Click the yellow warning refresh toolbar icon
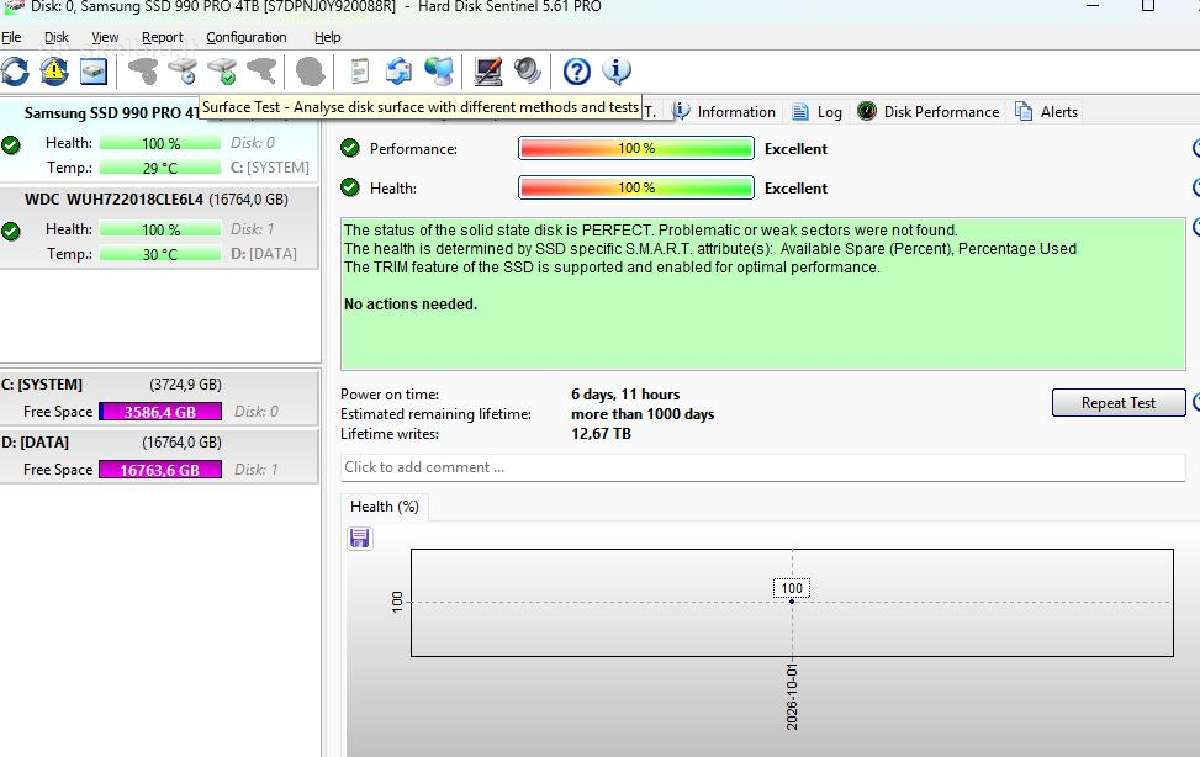Image resolution: width=1200 pixels, height=757 pixels. pos(54,71)
